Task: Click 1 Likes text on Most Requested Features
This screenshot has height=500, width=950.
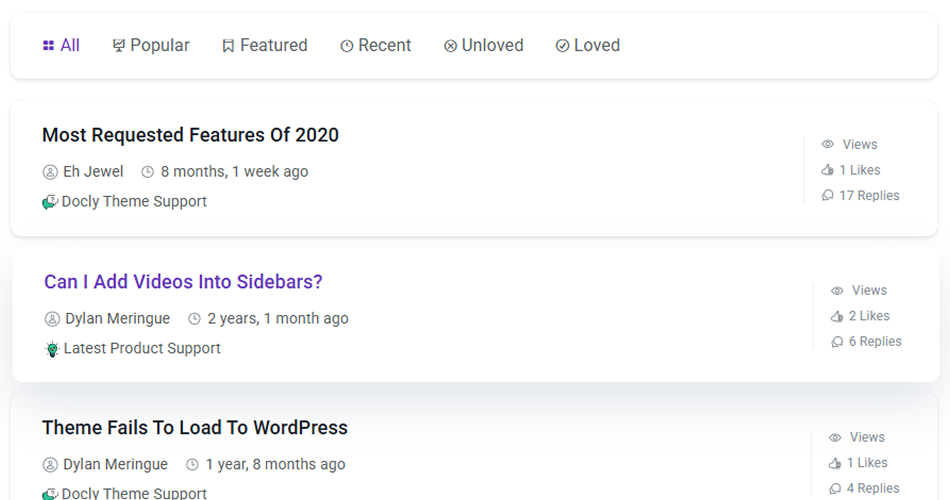Action: (x=860, y=170)
